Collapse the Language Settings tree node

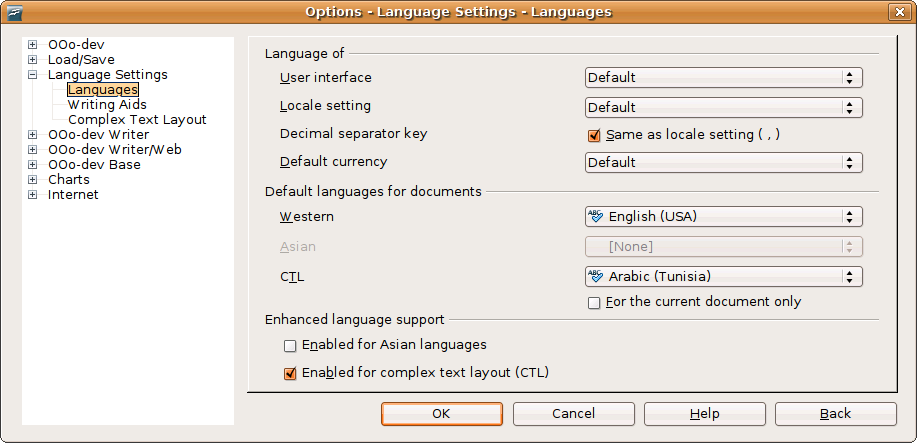(33, 75)
